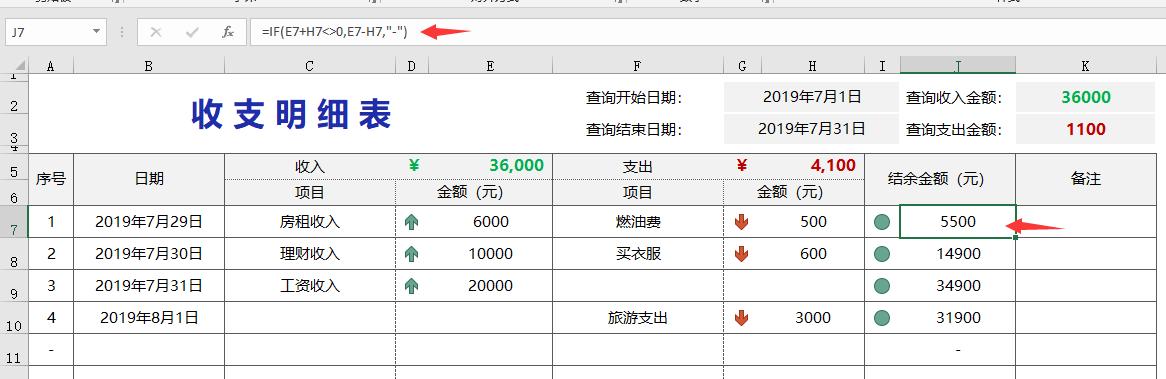Select column C header

pyautogui.click(x=309, y=66)
